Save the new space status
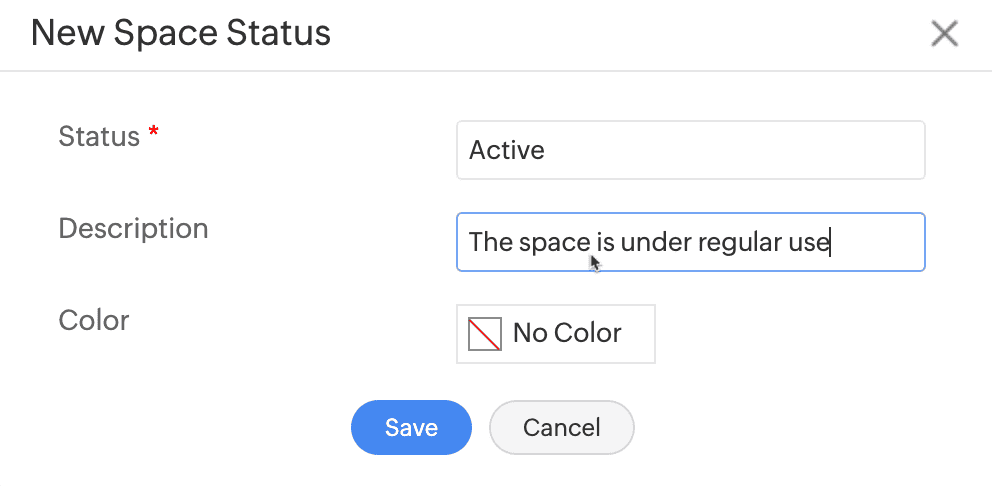The image size is (992, 486). [410, 428]
